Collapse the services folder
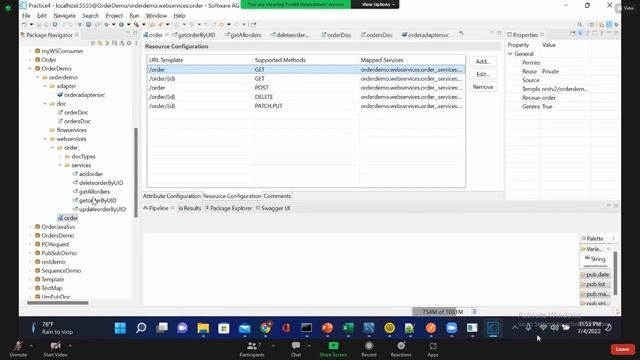The height and width of the screenshot is (360, 640). click(x=60, y=165)
